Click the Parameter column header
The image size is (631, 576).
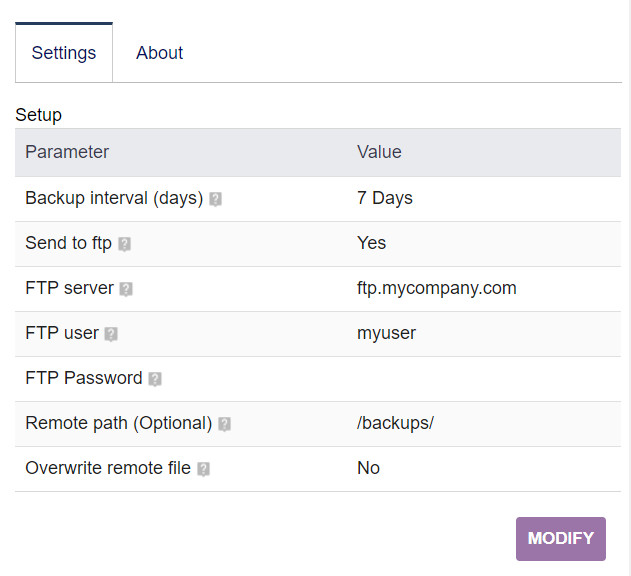pyautogui.click(x=67, y=152)
